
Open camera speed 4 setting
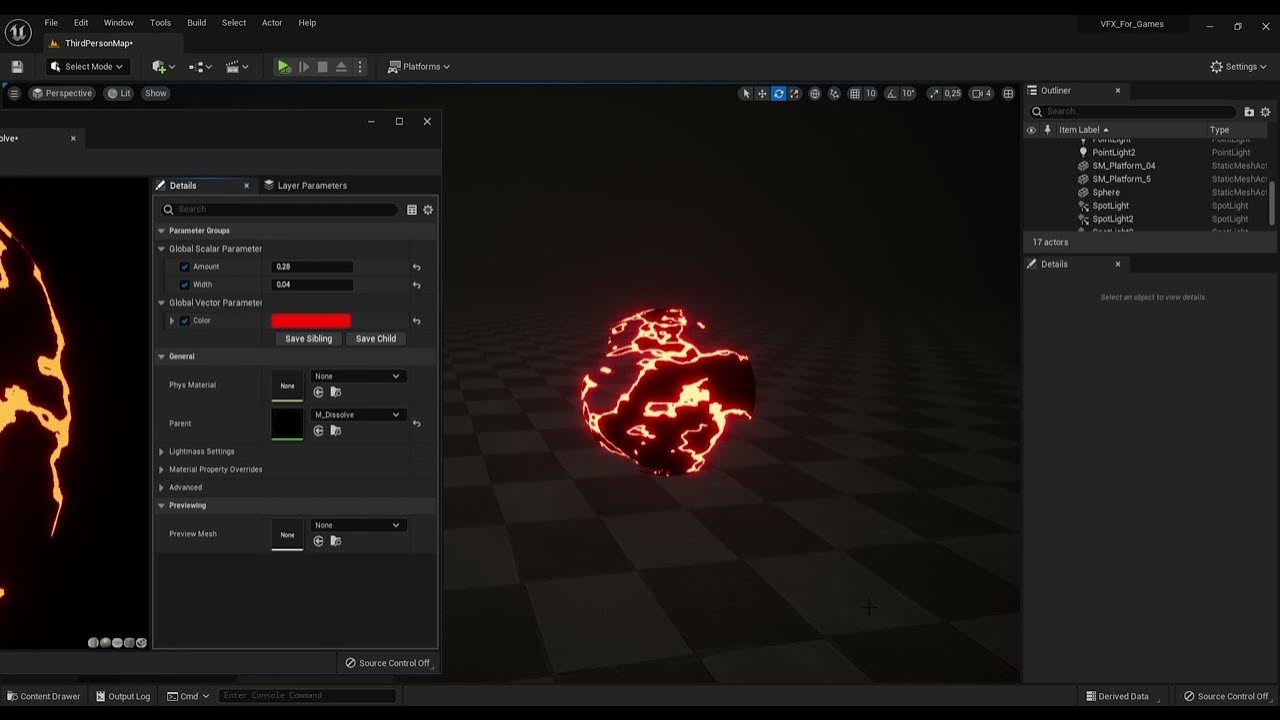[x=982, y=93]
